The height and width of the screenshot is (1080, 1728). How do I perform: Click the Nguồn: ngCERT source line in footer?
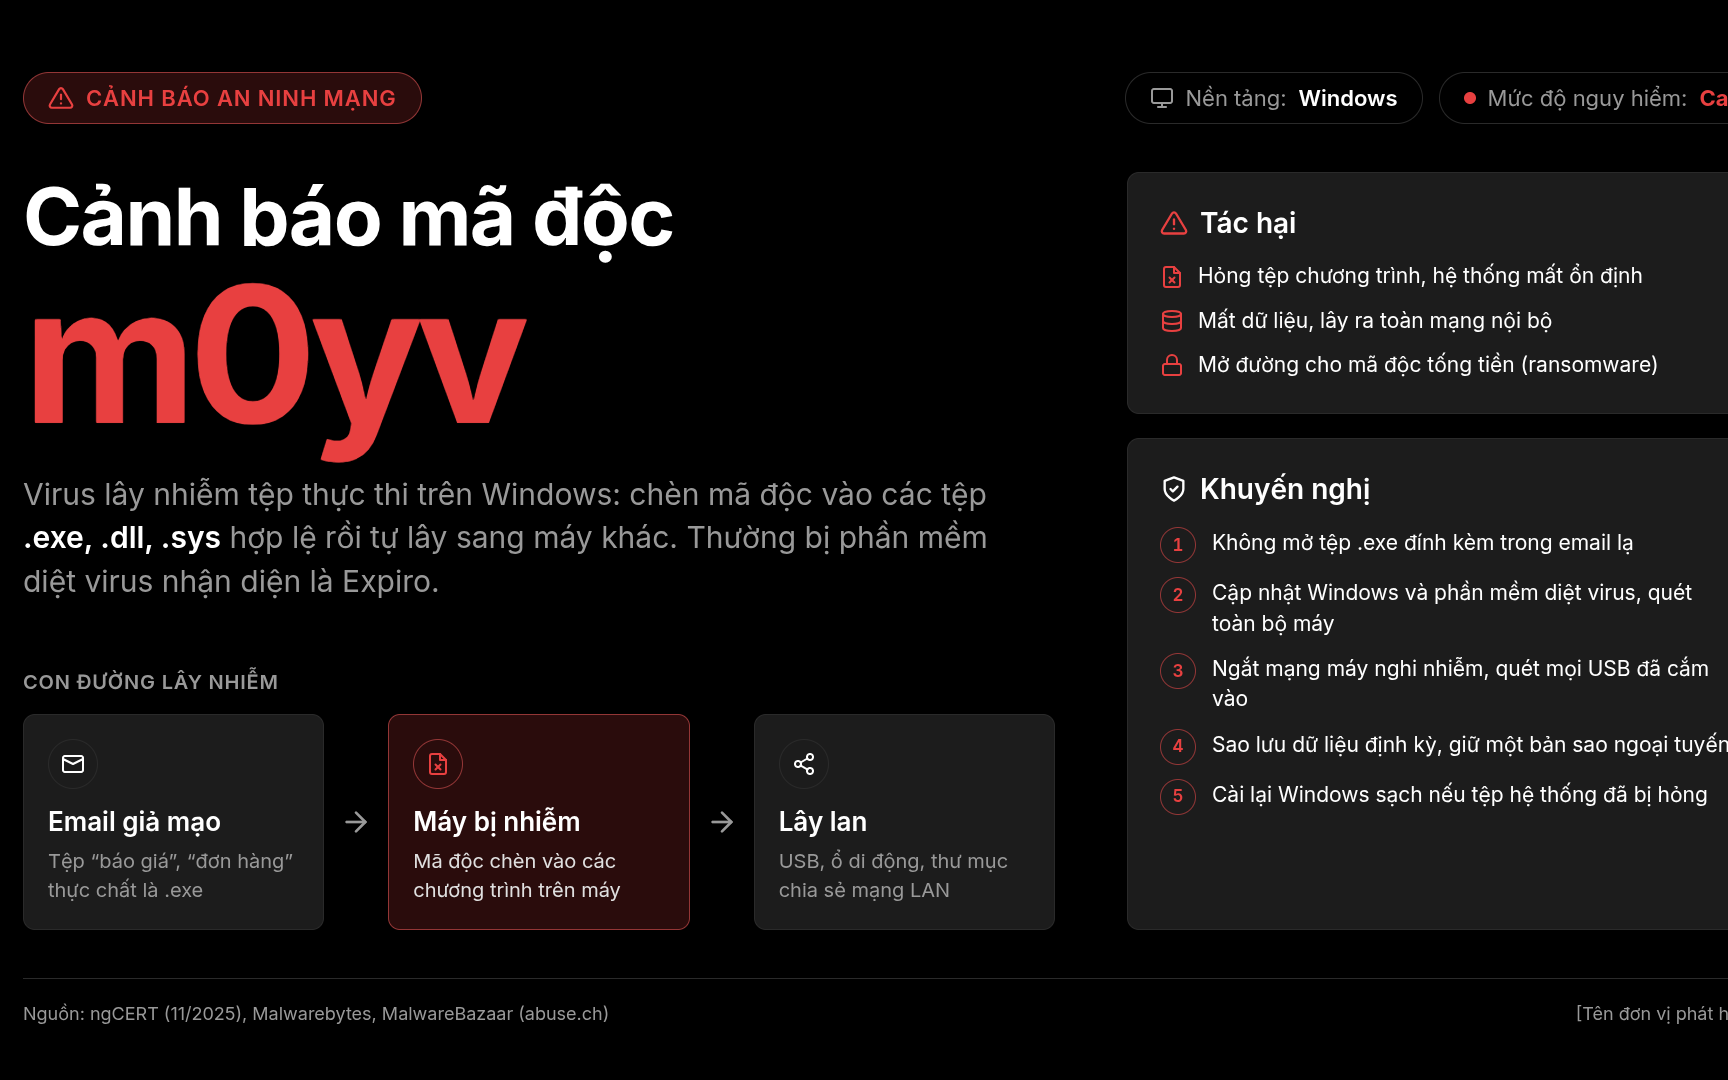coord(316,1014)
